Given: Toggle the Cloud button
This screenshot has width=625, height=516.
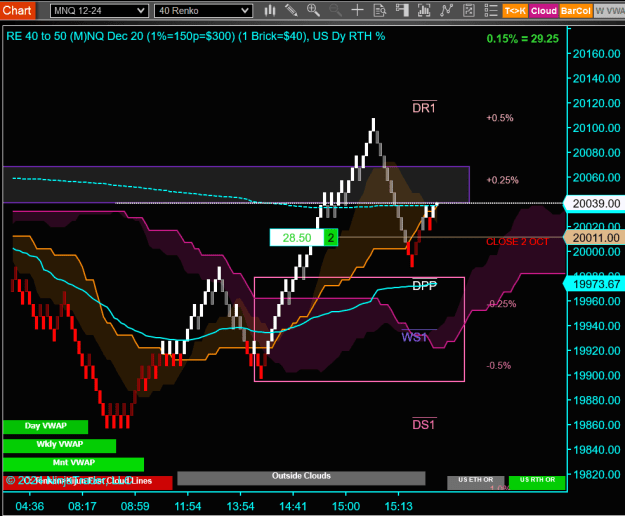Looking at the screenshot, I should (543, 11).
